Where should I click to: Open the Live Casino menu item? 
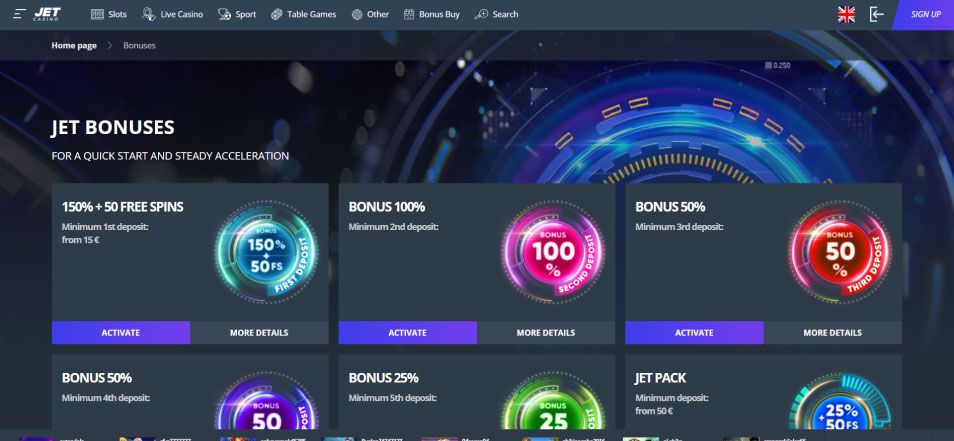click(x=173, y=14)
